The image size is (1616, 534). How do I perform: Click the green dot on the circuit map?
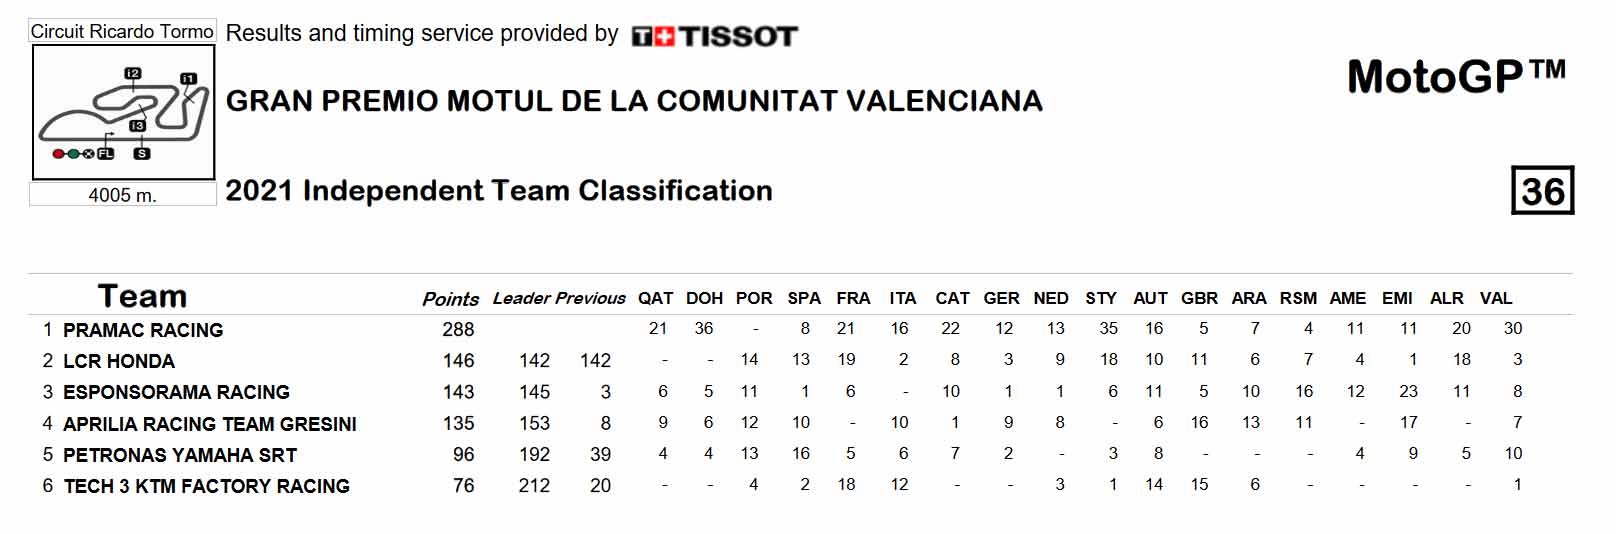(x=74, y=154)
